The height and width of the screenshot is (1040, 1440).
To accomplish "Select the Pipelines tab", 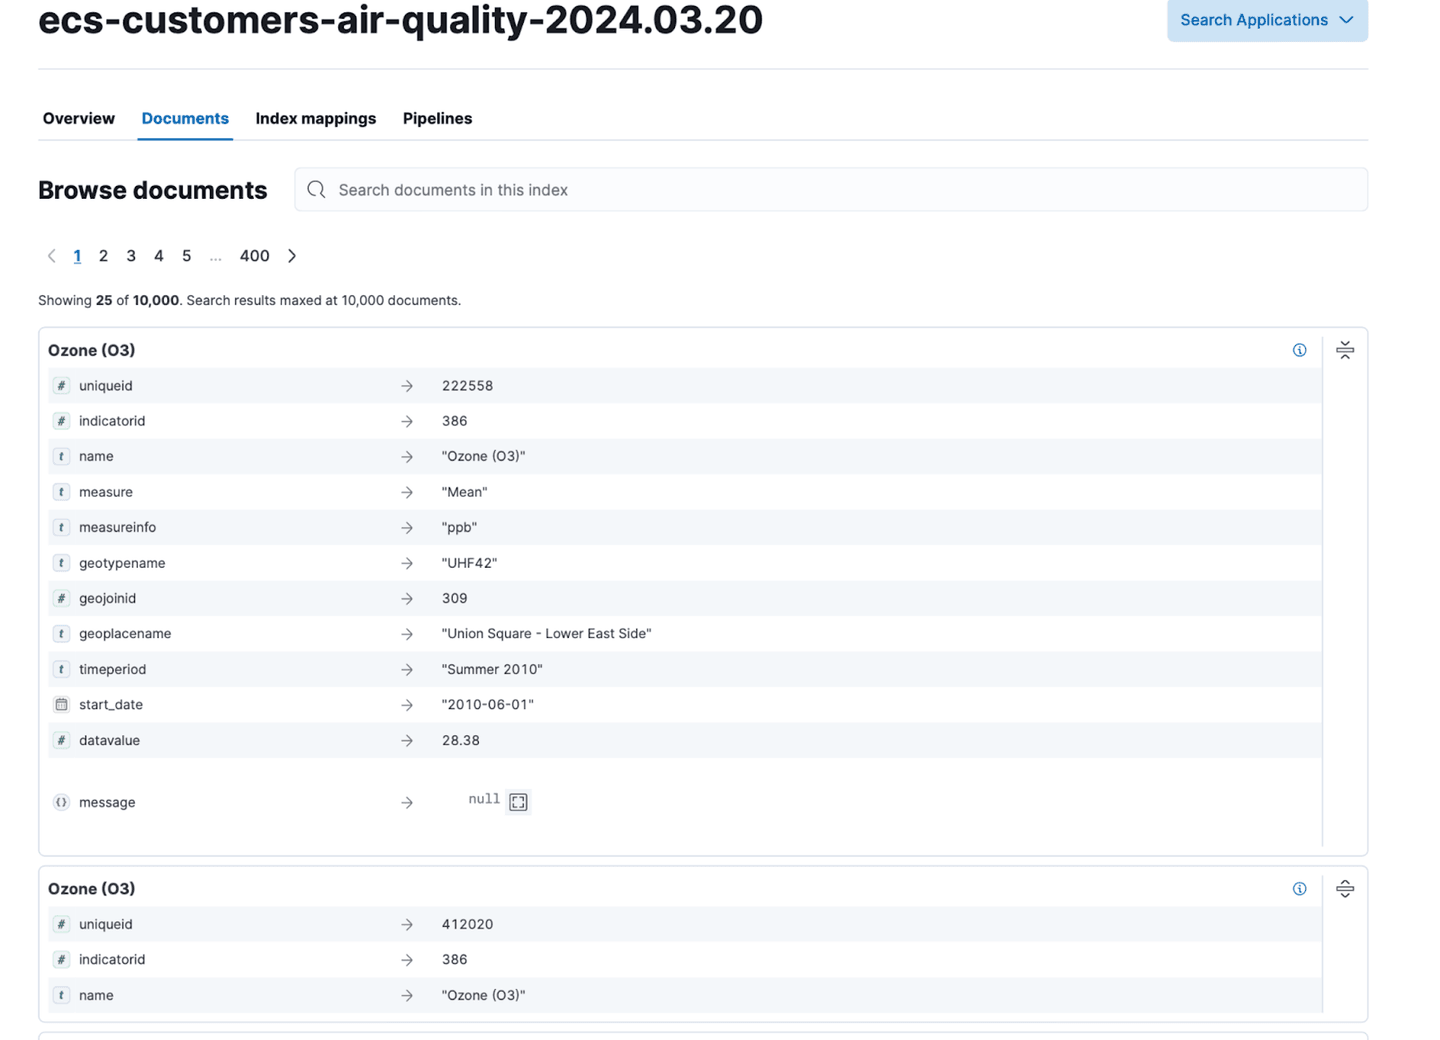I will click(x=437, y=118).
